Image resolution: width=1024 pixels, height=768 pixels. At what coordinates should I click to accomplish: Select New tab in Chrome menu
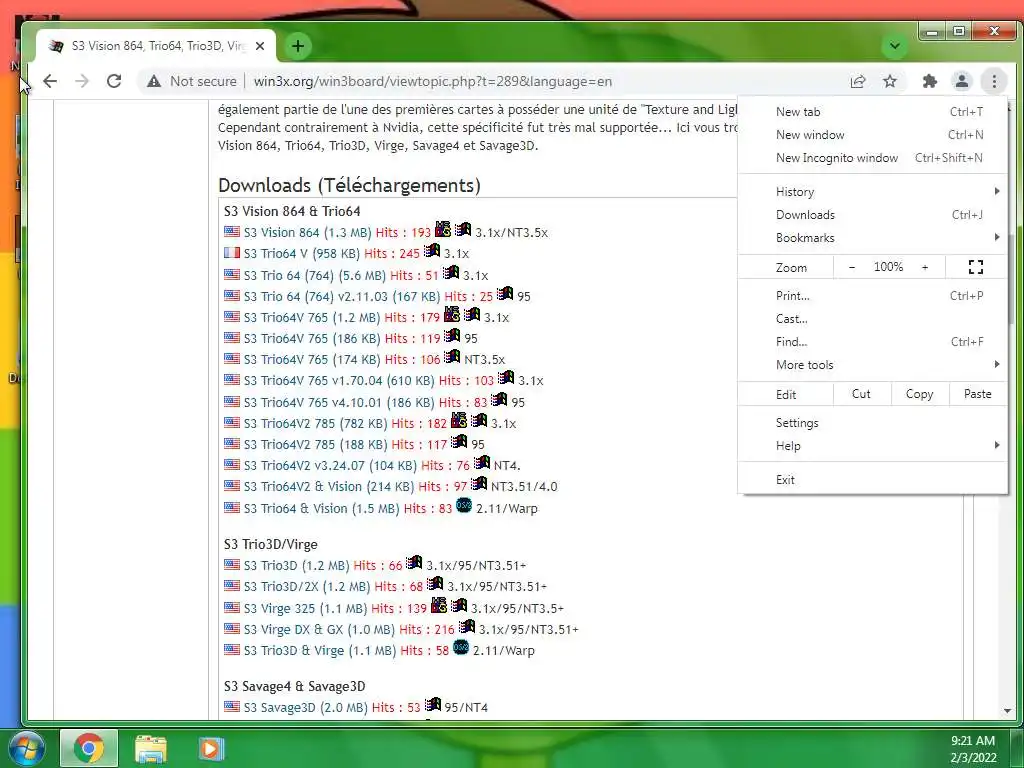(872, 112)
